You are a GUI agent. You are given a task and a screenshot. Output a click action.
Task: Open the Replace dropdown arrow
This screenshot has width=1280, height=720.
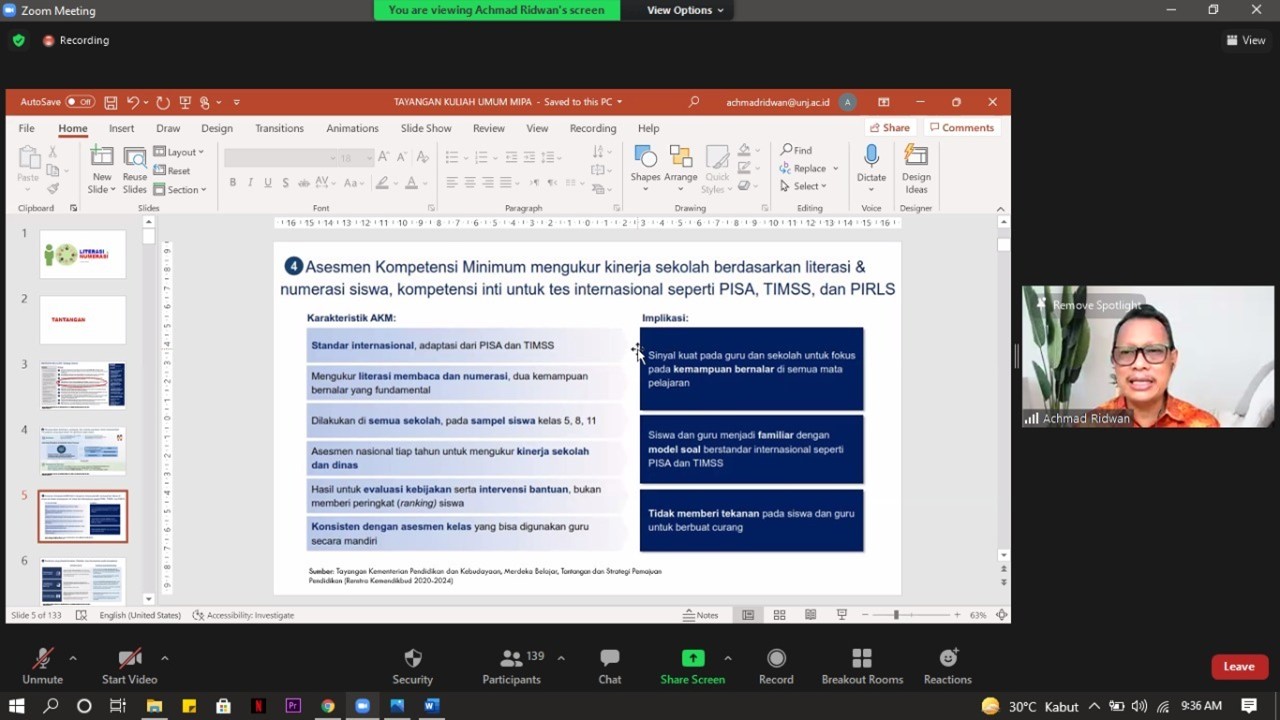[x=836, y=169]
